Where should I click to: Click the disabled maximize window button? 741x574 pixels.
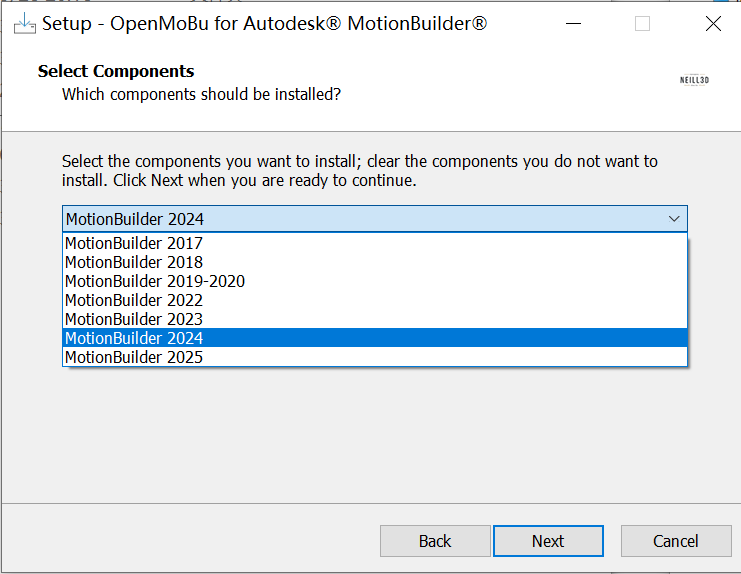(x=642, y=24)
